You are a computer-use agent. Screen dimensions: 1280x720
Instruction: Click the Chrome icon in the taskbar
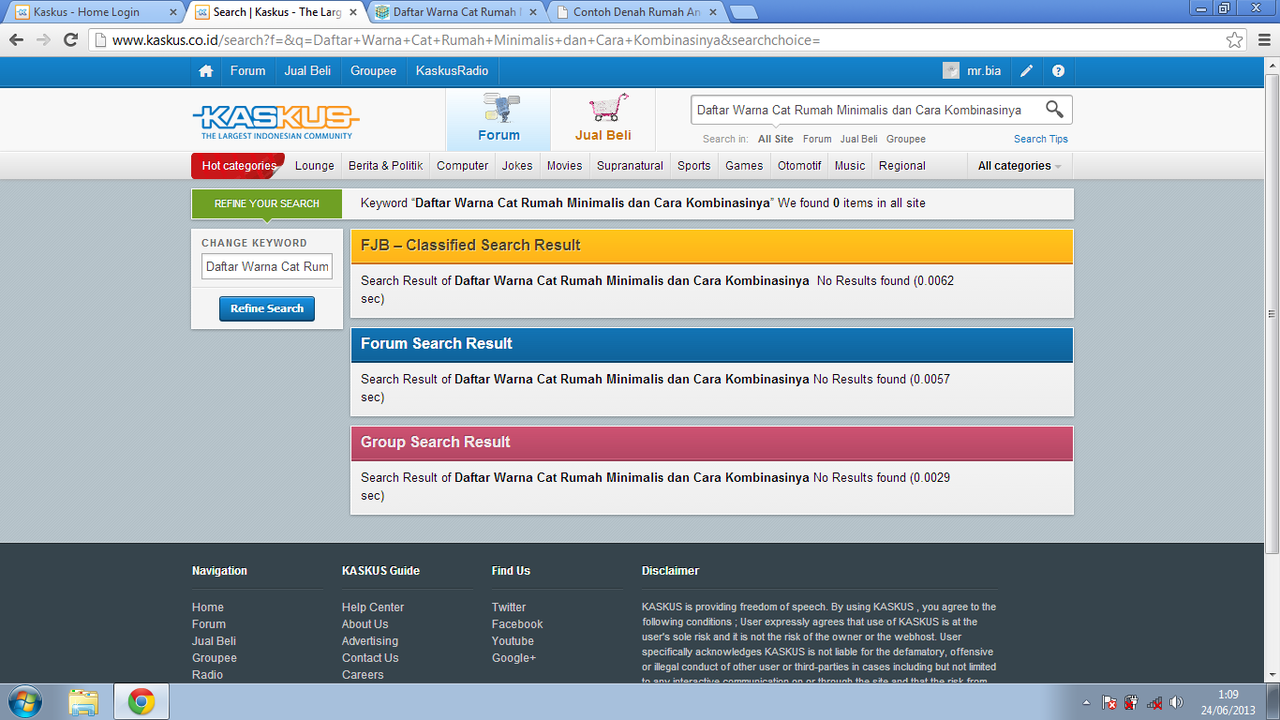click(141, 702)
